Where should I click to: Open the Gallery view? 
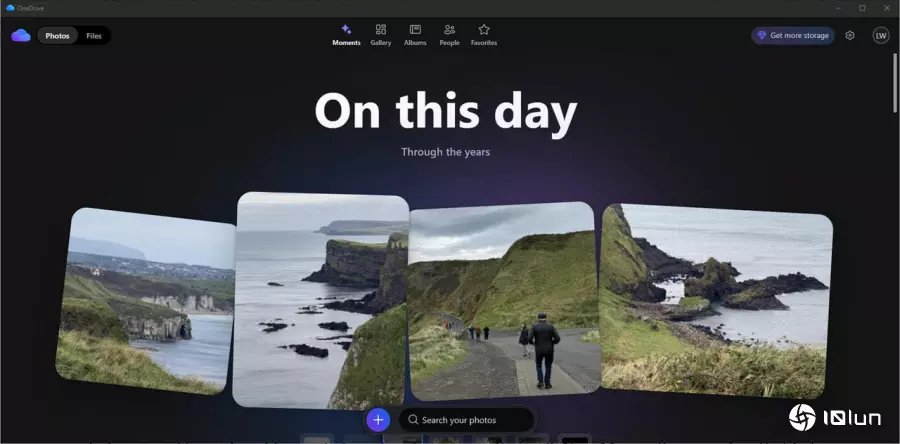[x=380, y=35]
